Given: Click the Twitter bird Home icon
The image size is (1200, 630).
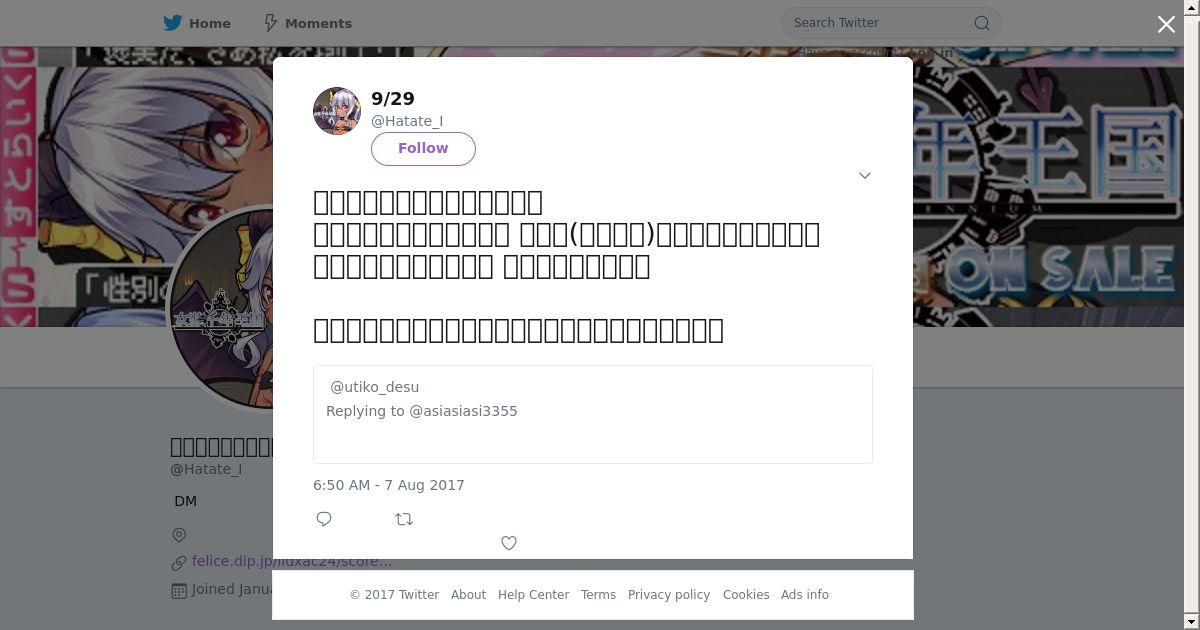Looking at the screenshot, I should (x=173, y=22).
